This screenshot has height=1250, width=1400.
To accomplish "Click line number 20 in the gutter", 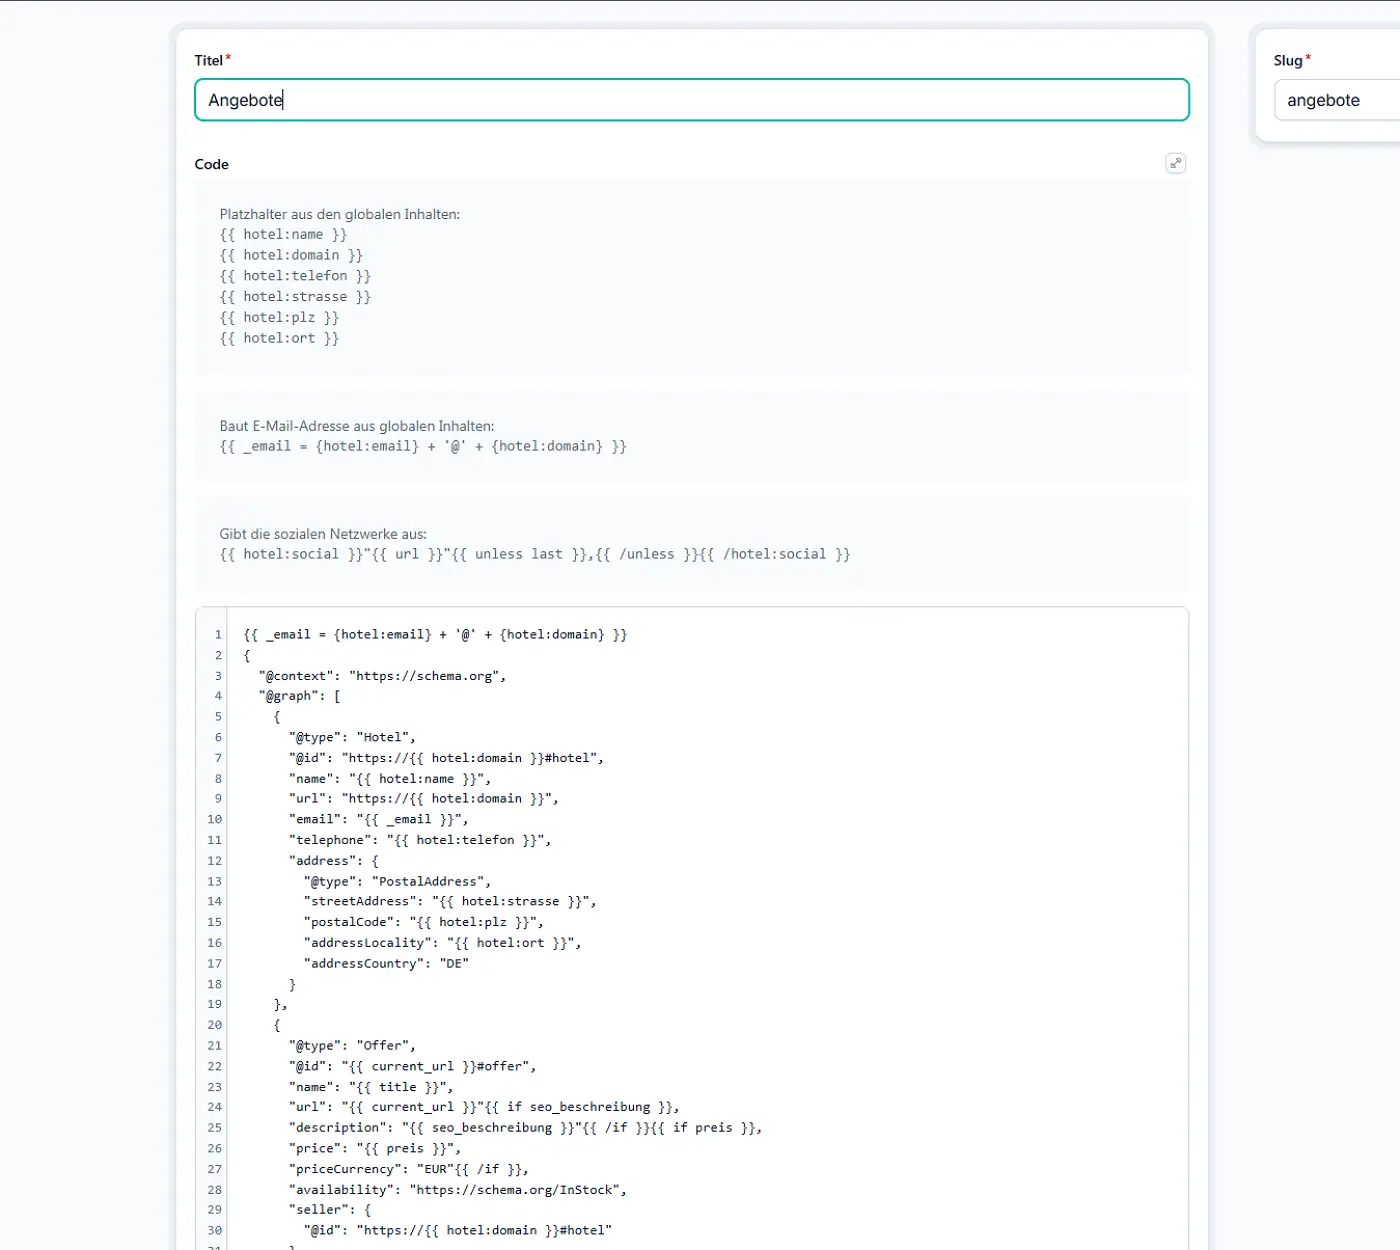I will (214, 1025).
